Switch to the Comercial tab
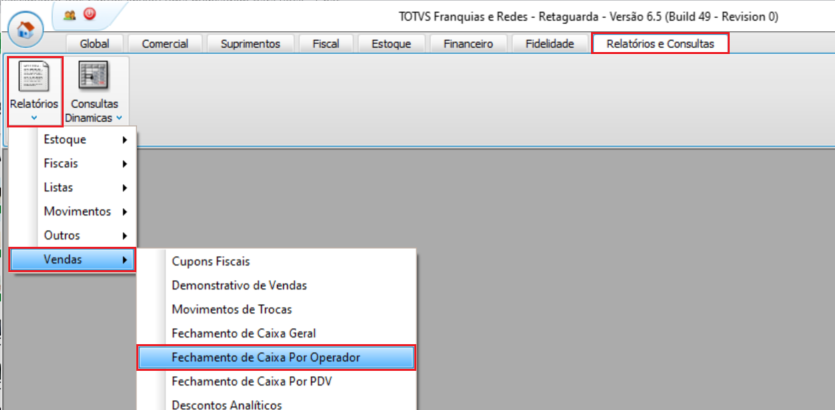Viewport: 835px width, 410px height. point(165,44)
